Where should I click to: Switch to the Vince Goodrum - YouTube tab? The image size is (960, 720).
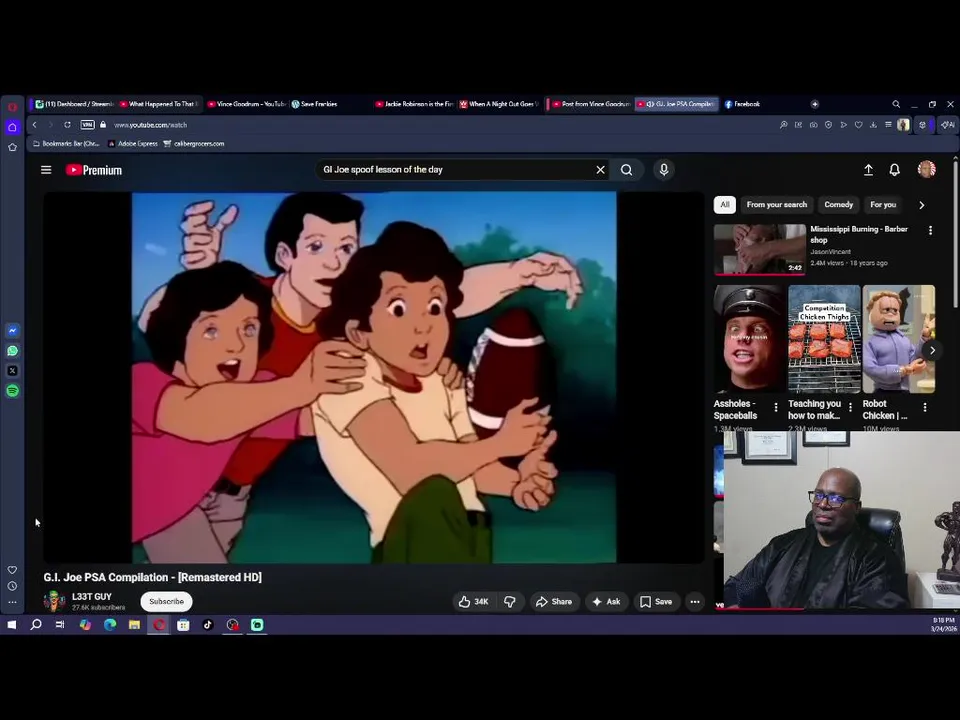click(246, 104)
